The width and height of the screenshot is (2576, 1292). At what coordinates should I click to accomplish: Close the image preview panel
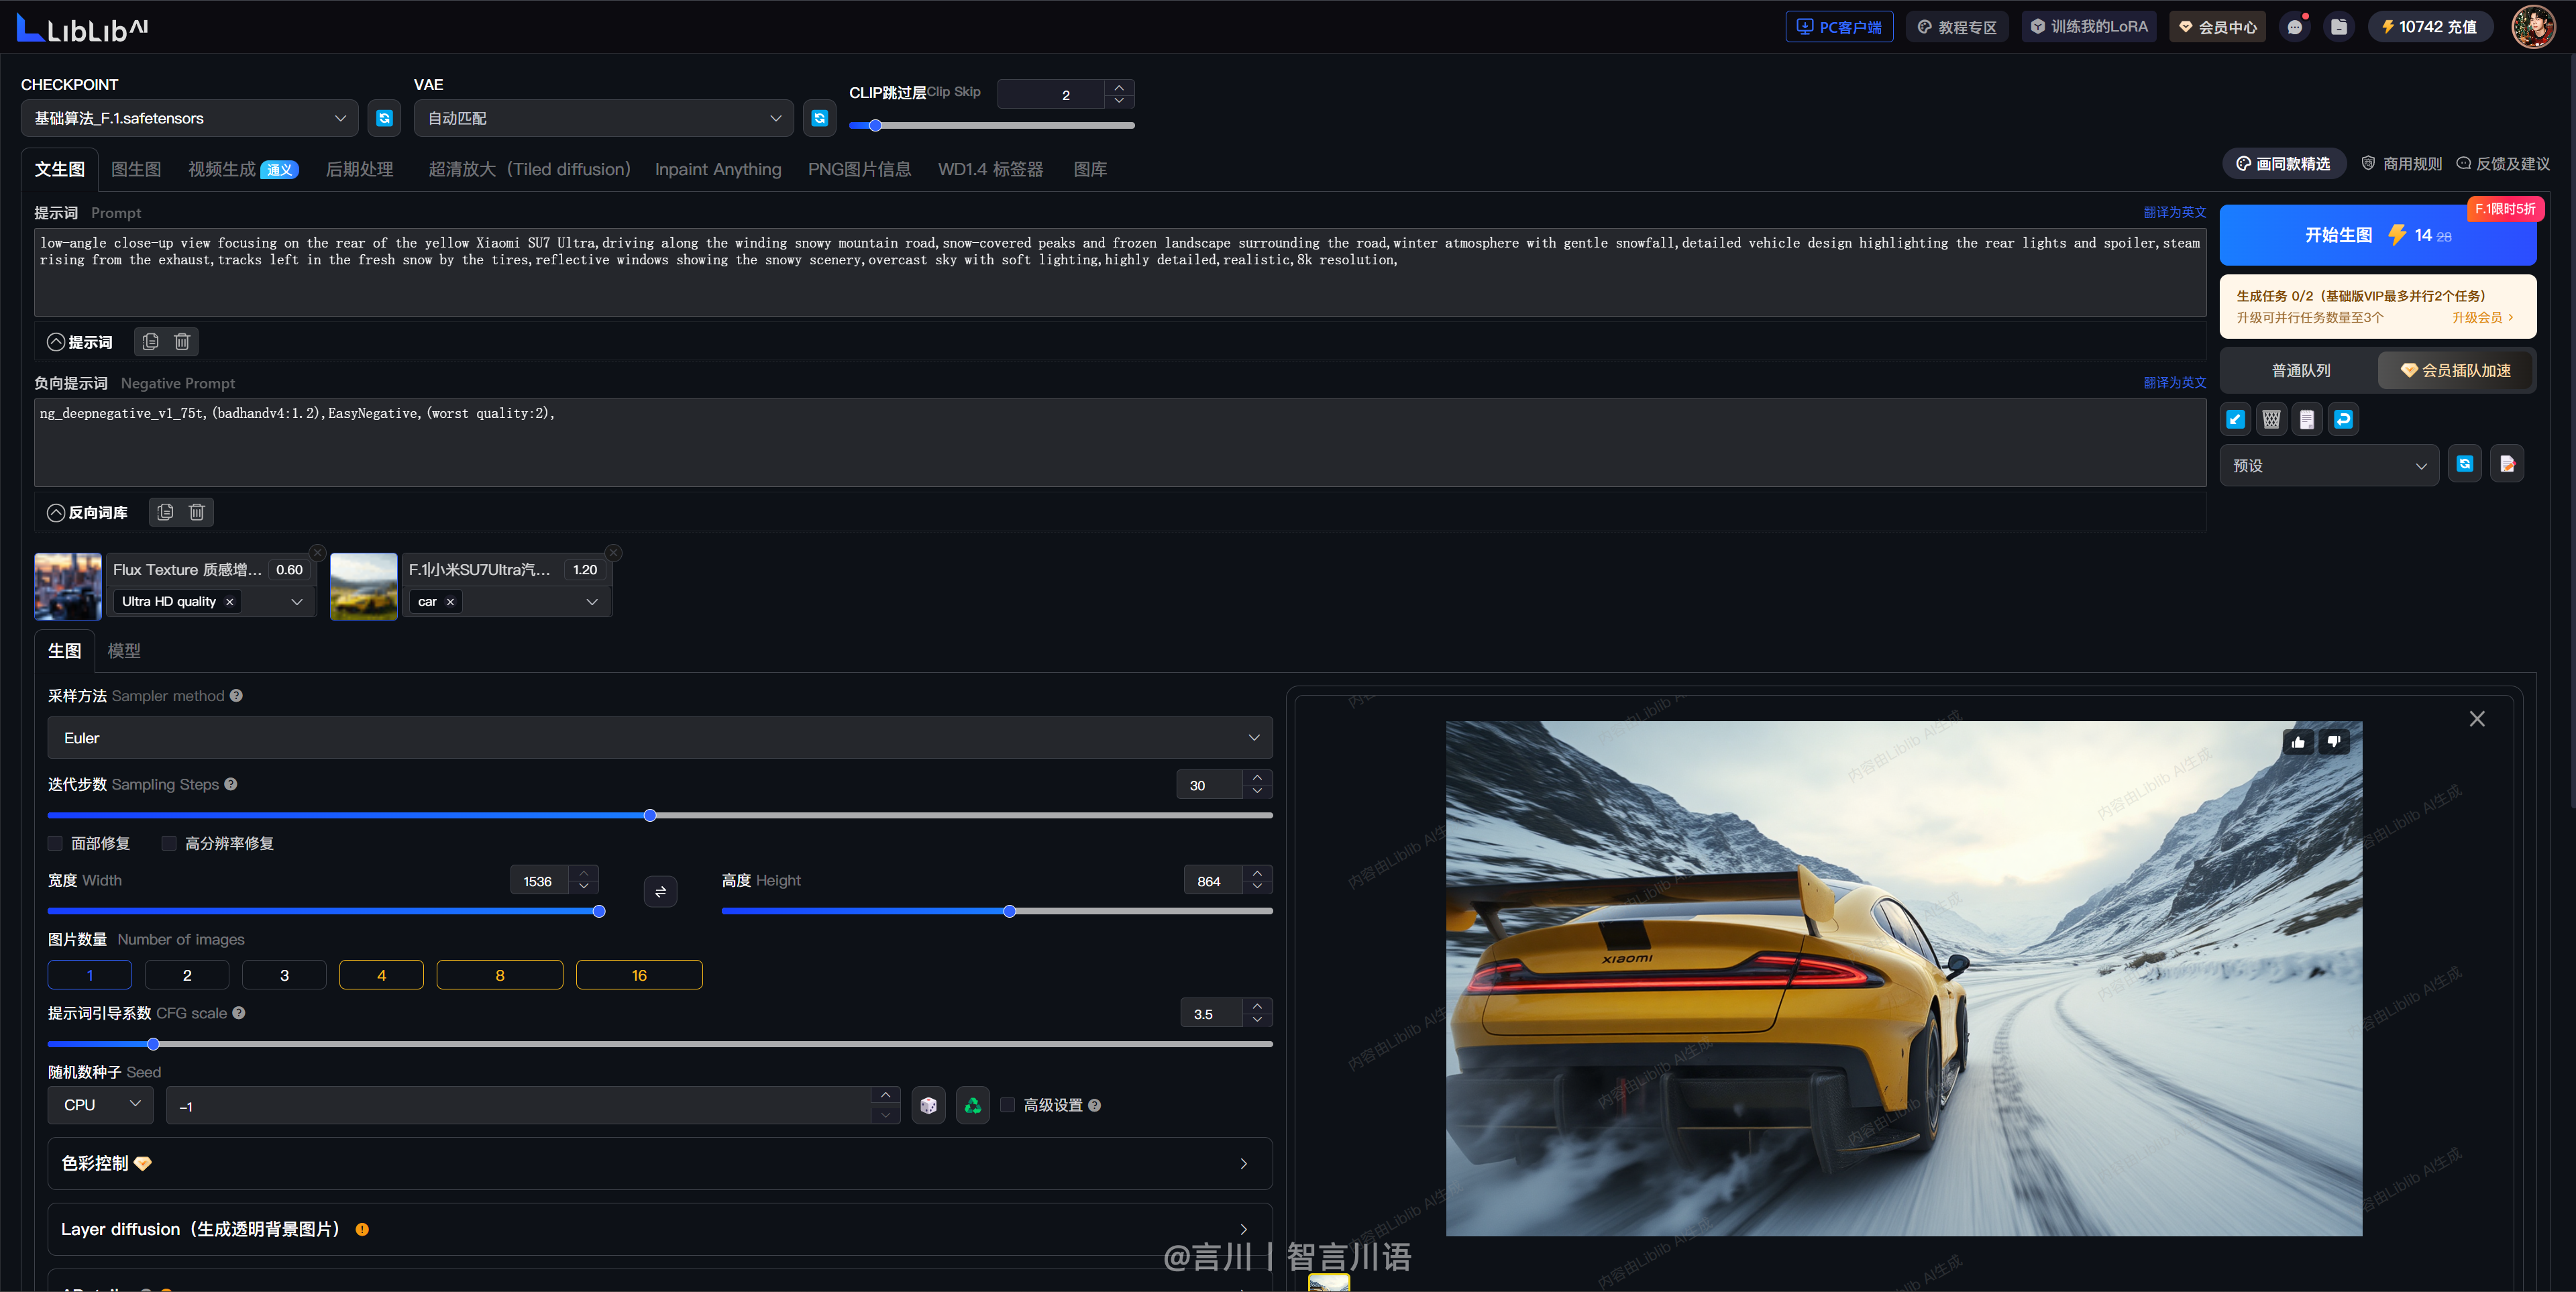(2477, 719)
